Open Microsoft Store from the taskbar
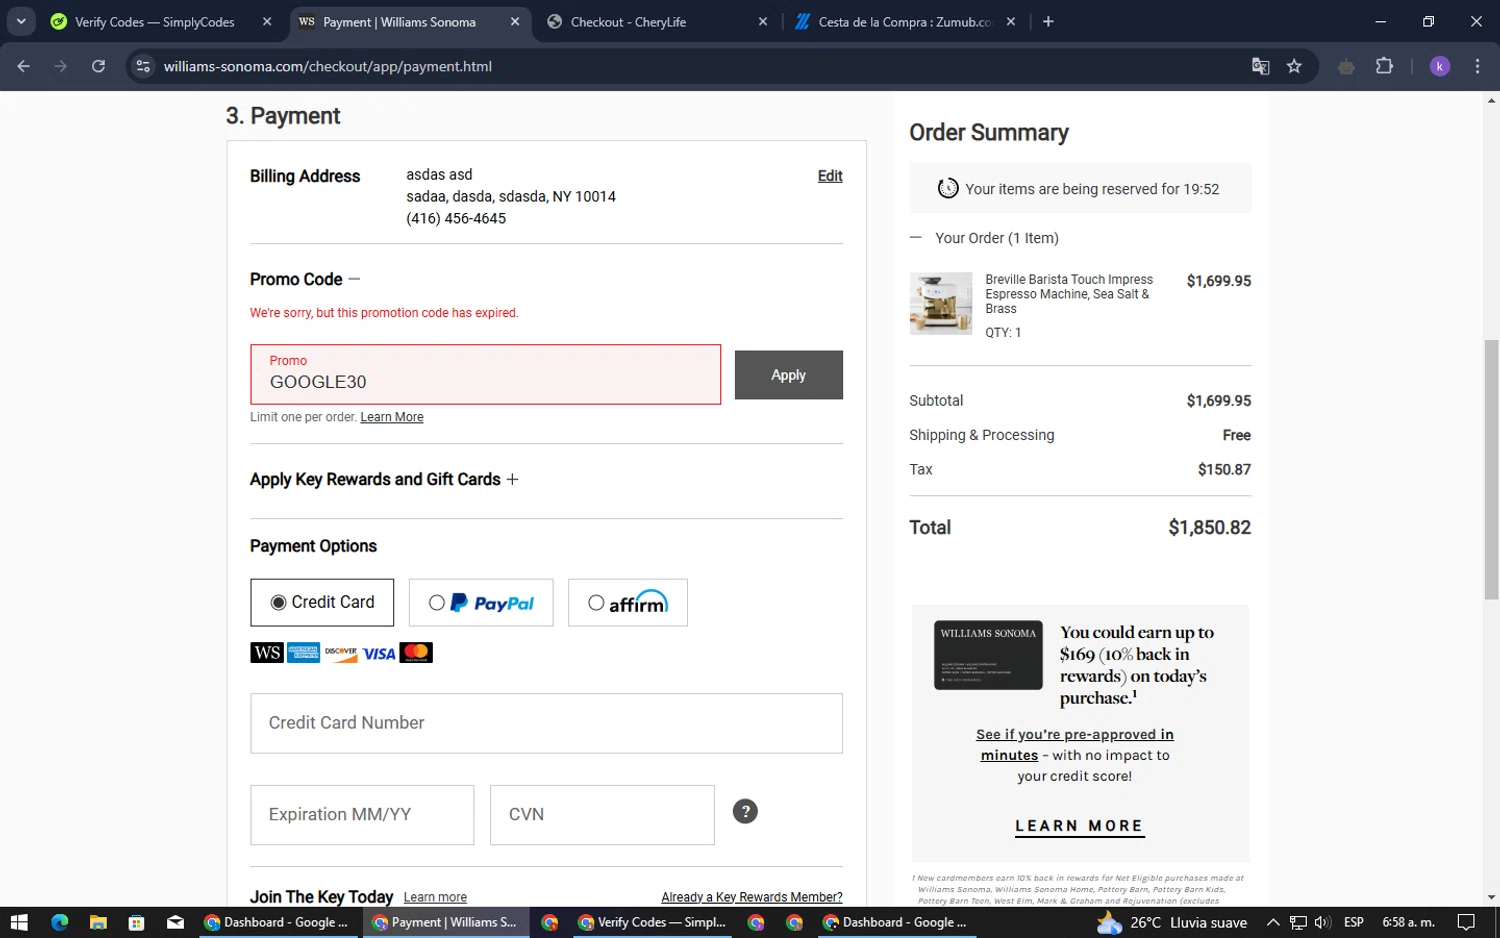This screenshot has height=938, width=1500. coord(137,922)
